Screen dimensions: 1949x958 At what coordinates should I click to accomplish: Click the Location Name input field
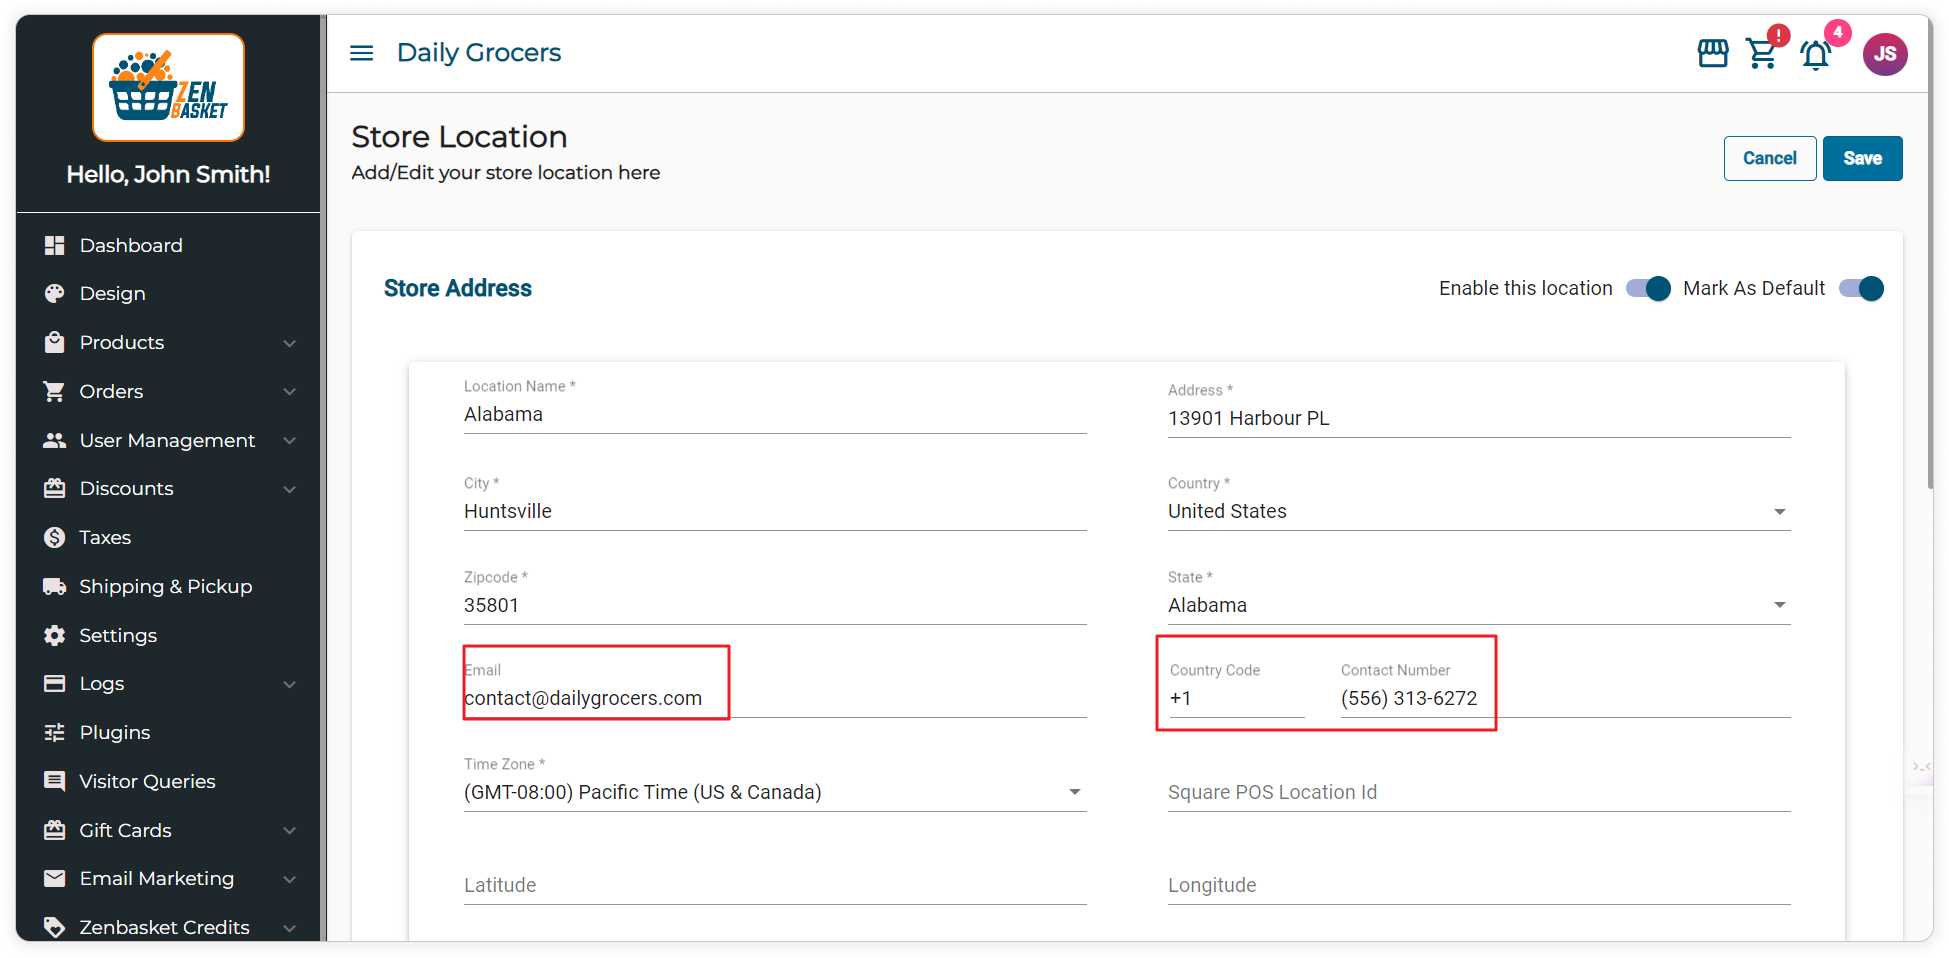(x=774, y=415)
